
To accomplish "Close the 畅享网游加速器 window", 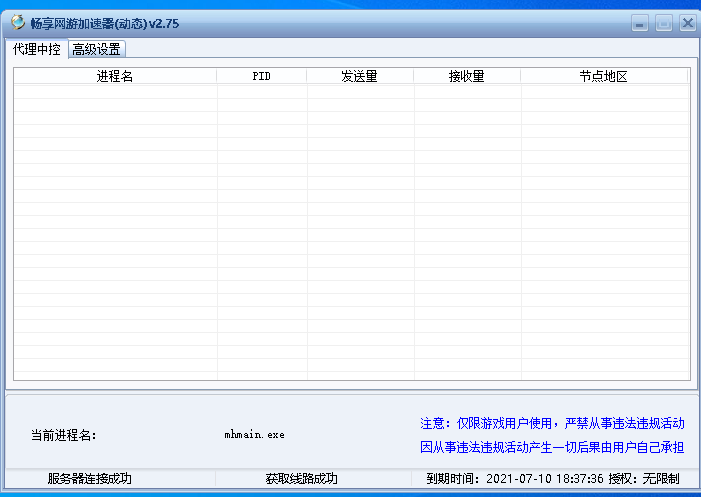I will (687, 23).
